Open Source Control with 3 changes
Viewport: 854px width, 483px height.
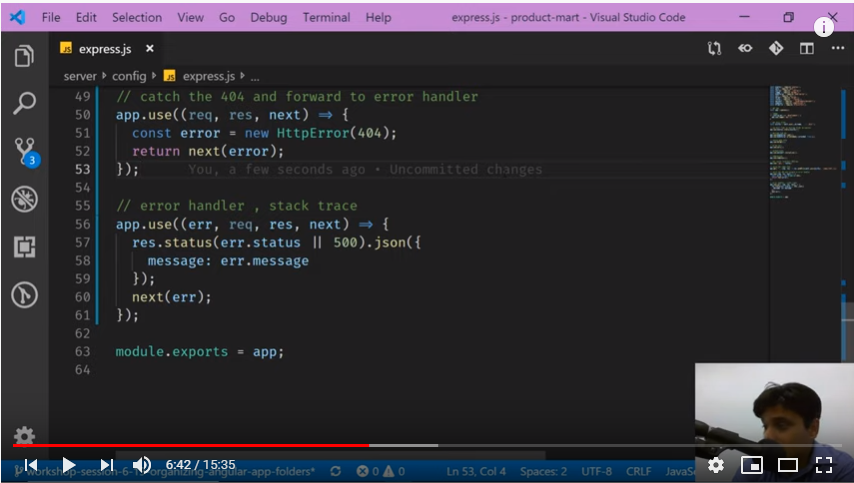pos(24,151)
